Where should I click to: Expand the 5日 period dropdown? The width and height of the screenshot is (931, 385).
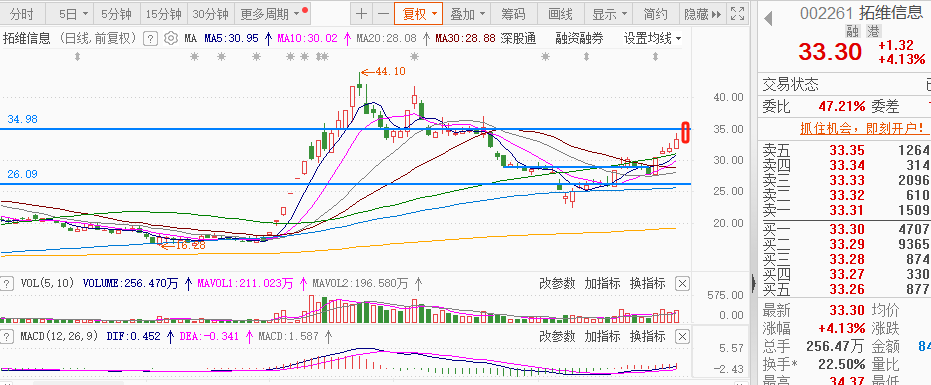[75, 14]
